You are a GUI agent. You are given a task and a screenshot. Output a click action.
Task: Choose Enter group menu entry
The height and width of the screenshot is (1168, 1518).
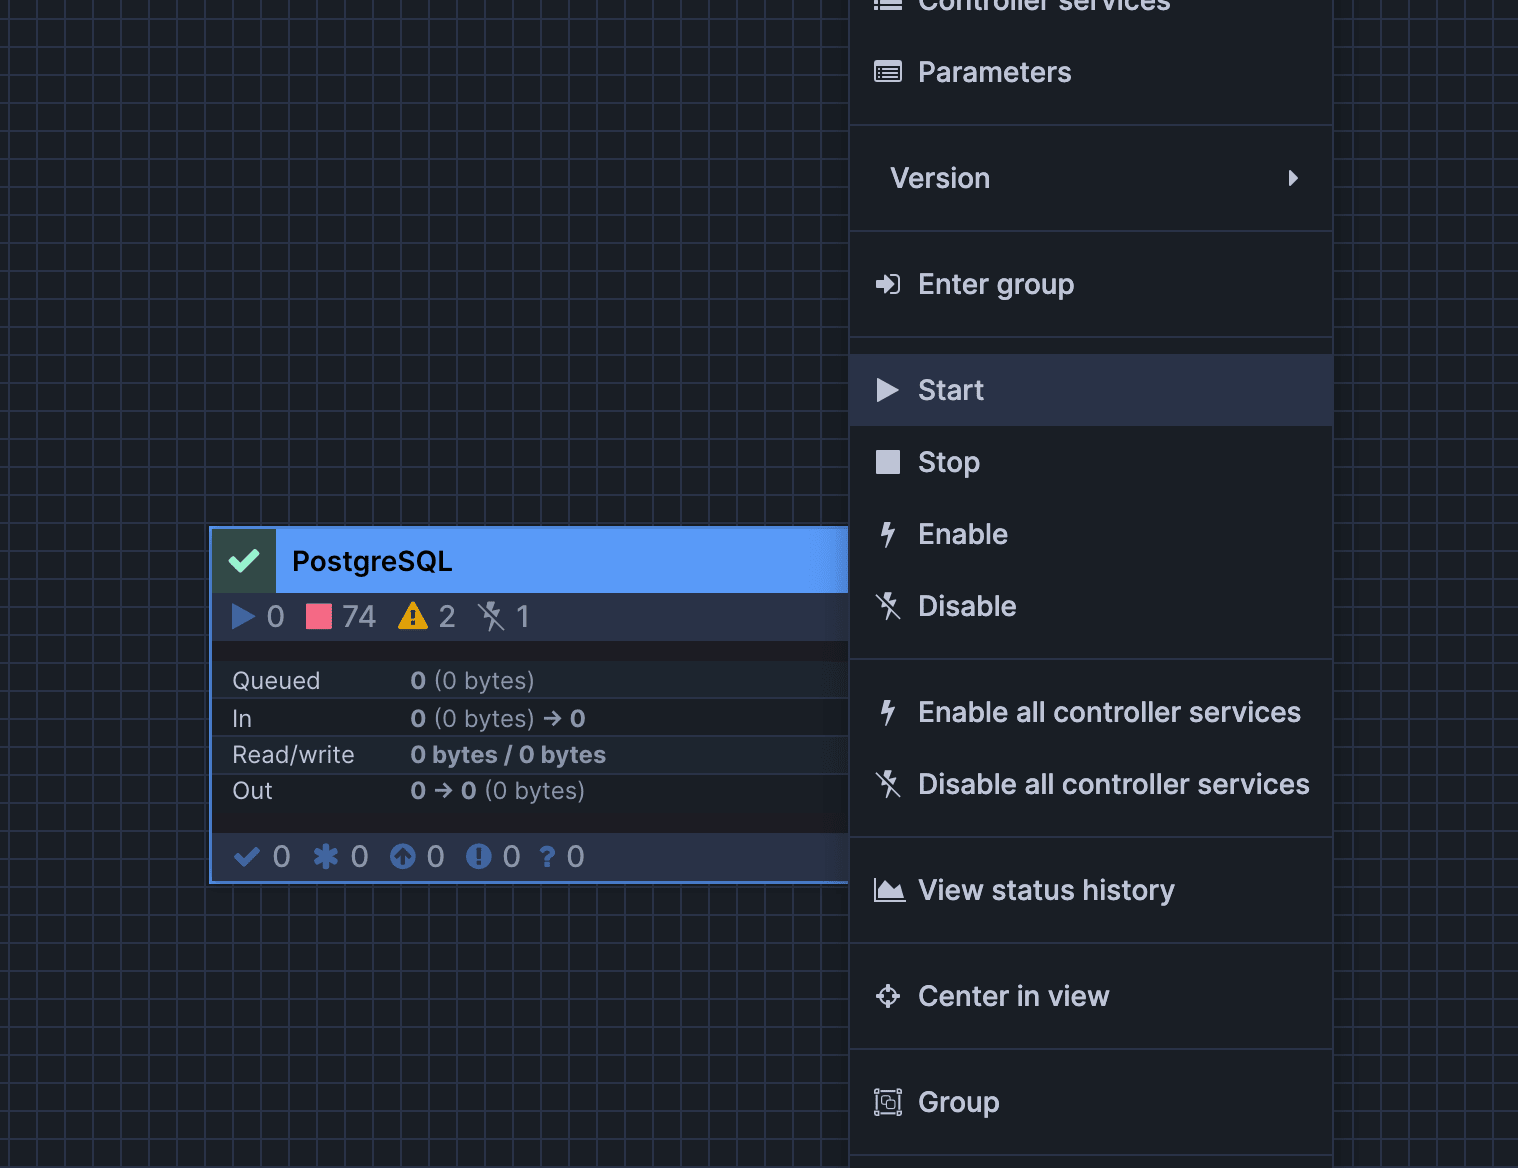pos(1090,284)
